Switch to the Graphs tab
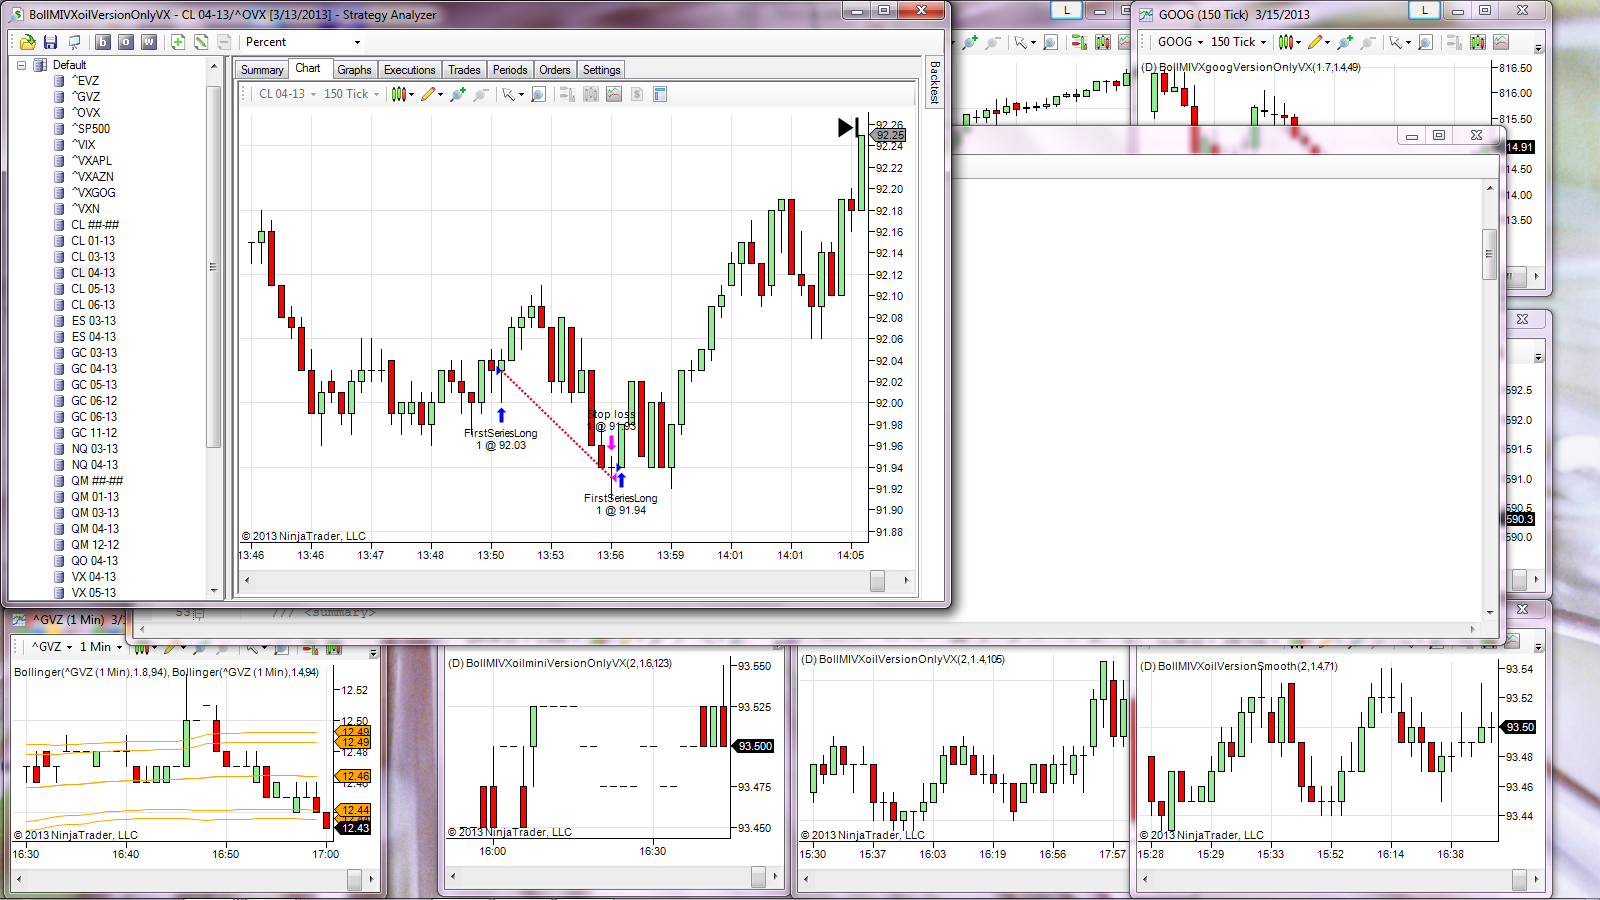This screenshot has width=1600, height=900. pyautogui.click(x=354, y=70)
